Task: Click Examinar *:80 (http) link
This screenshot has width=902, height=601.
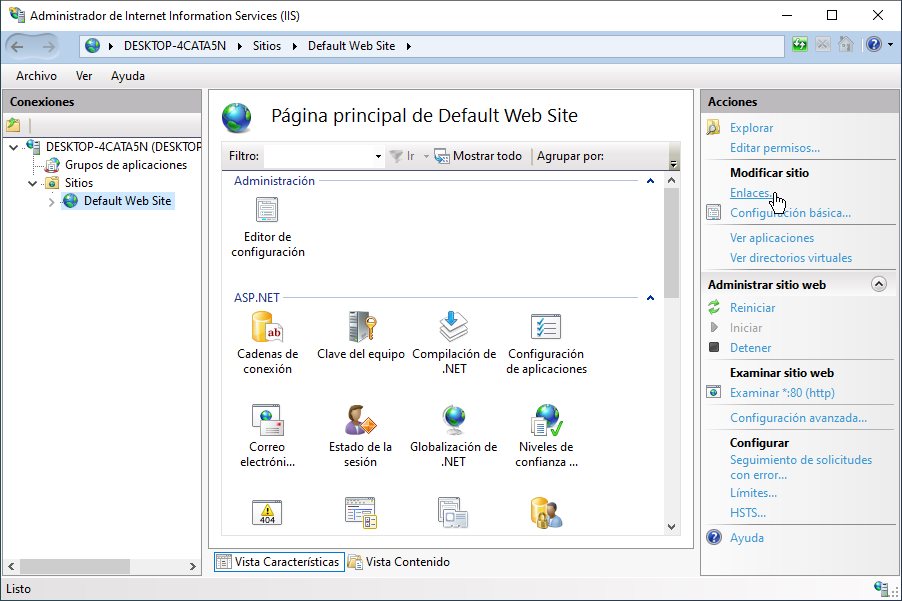Action: [x=782, y=393]
